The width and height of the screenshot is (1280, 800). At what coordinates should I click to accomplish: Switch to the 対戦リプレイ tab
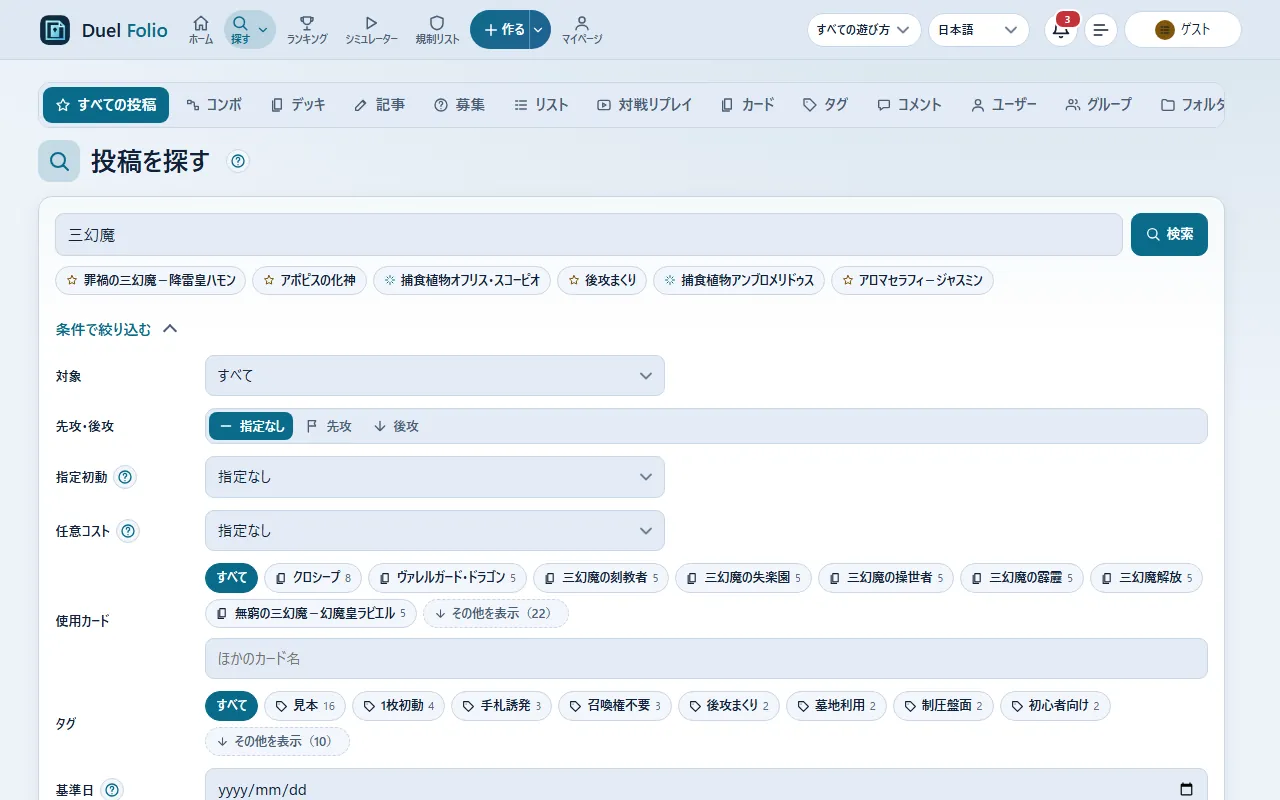coord(644,105)
